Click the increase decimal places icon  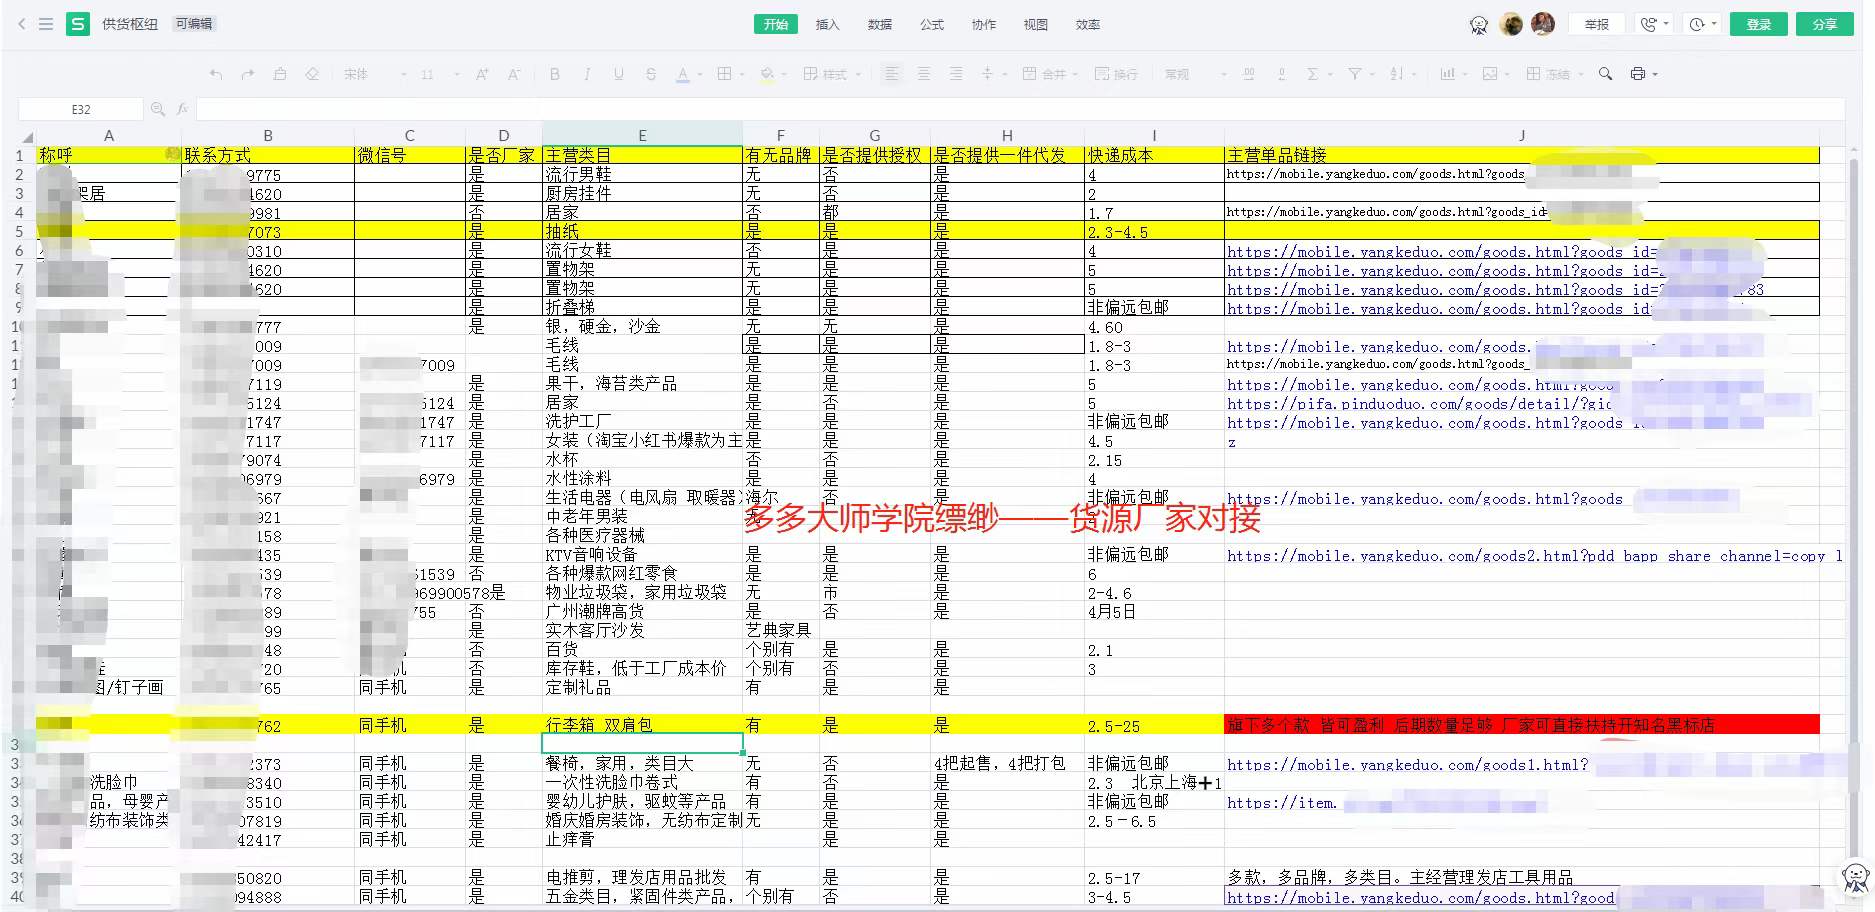[x=1249, y=74]
